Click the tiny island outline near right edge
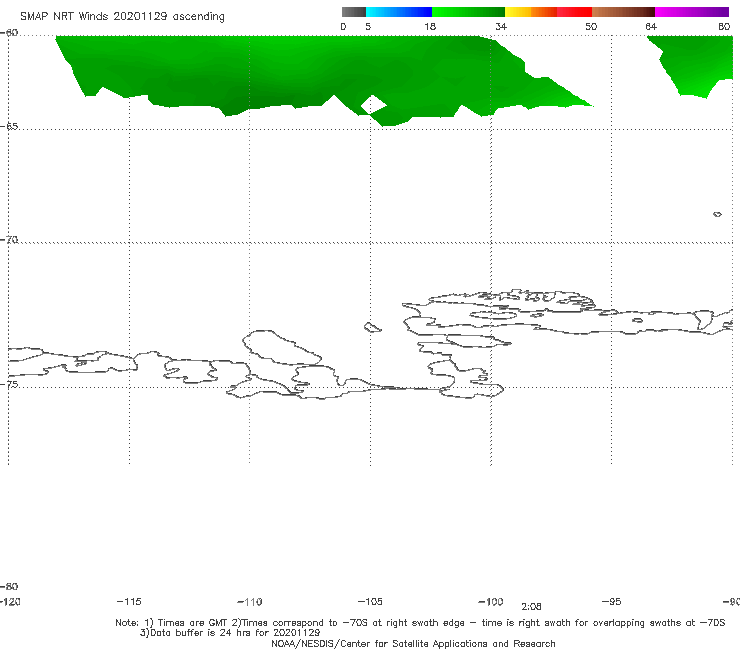The image size is (740, 650). coord(717,214)
